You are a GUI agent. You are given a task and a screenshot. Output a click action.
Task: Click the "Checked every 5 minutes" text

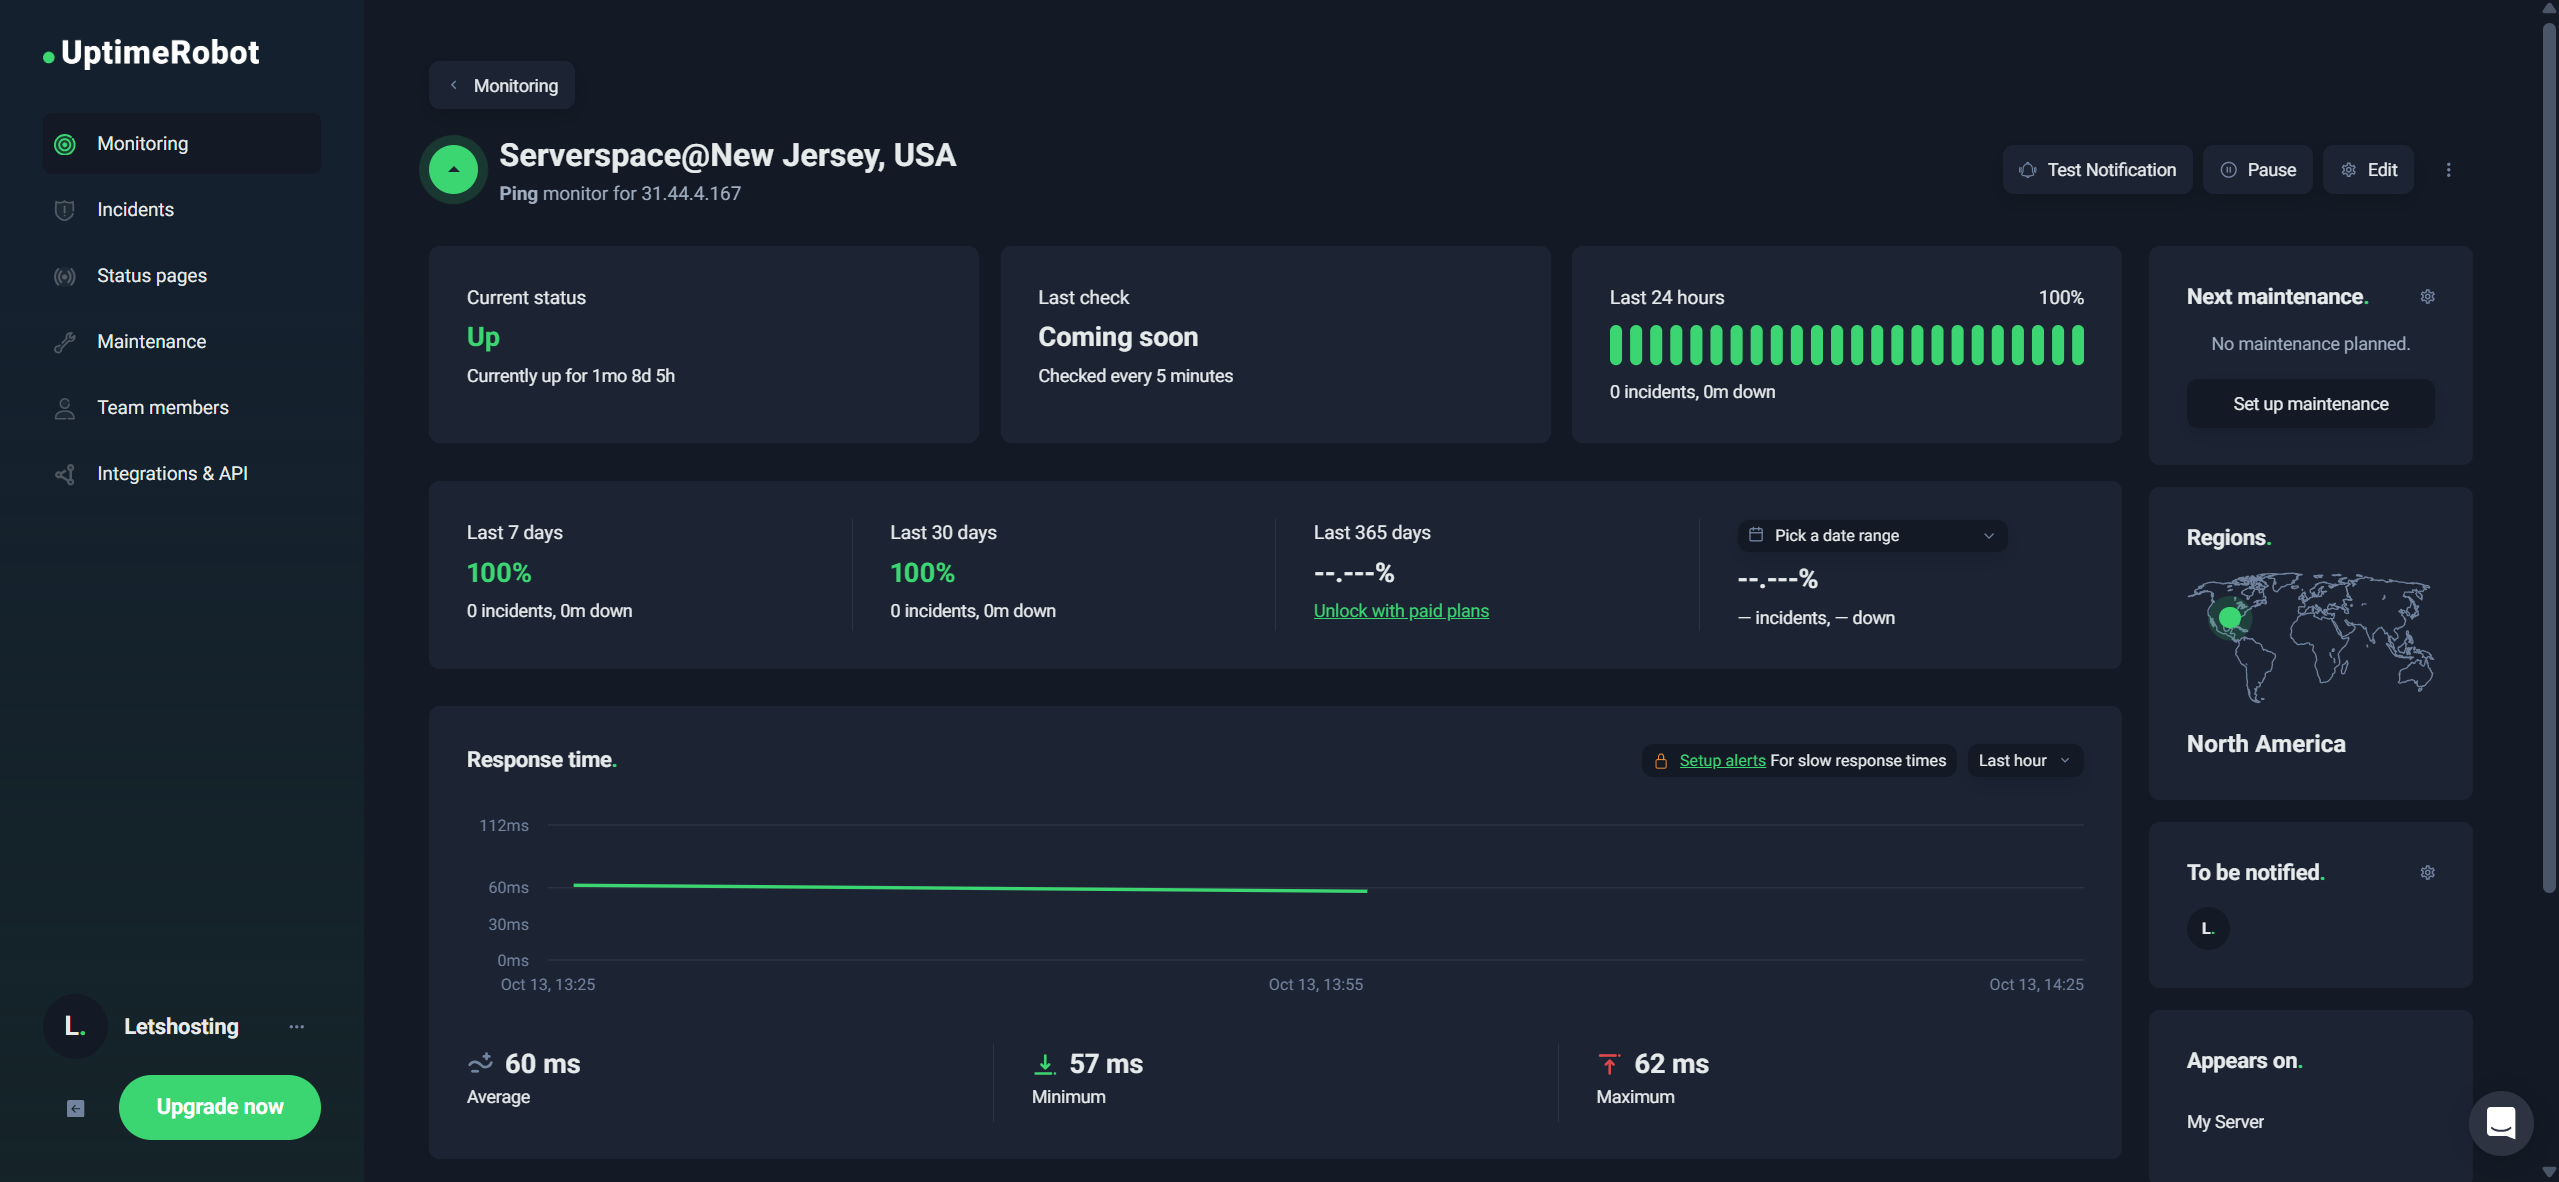pyautogui.click(x=1135, y=376)
